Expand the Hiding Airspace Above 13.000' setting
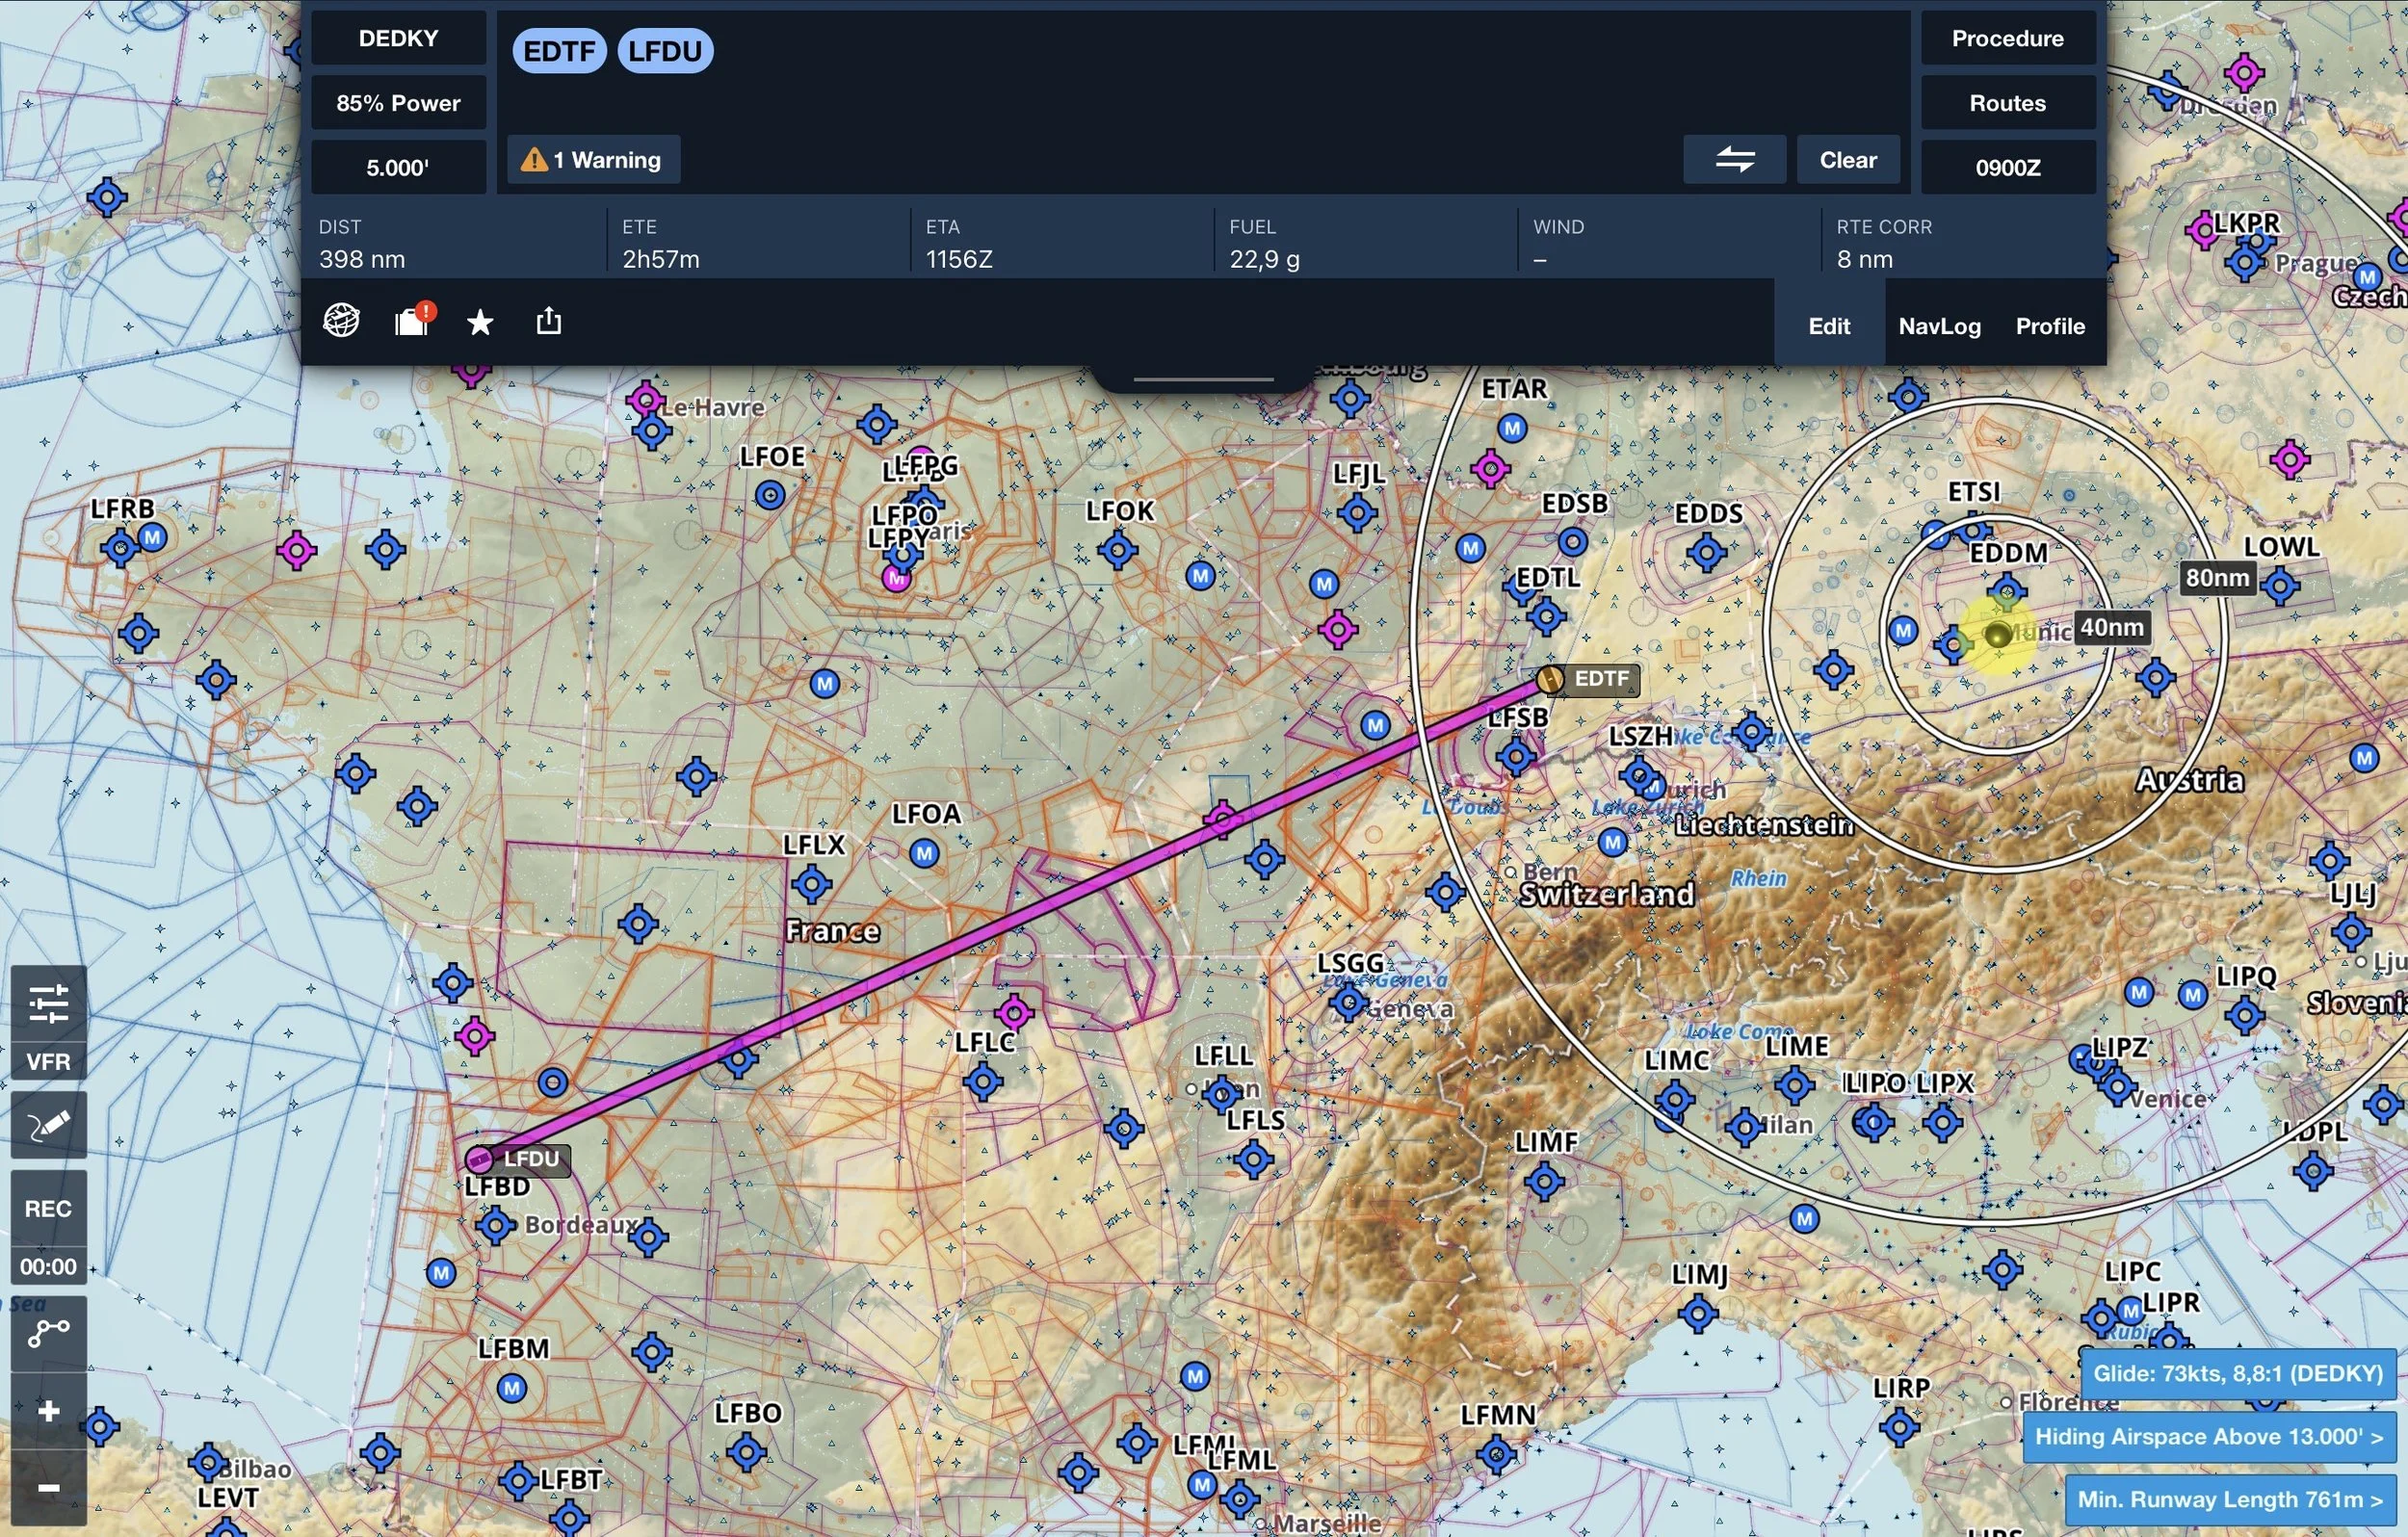This screenshot has width=2408, height=1537. tap(2208, 1437)
